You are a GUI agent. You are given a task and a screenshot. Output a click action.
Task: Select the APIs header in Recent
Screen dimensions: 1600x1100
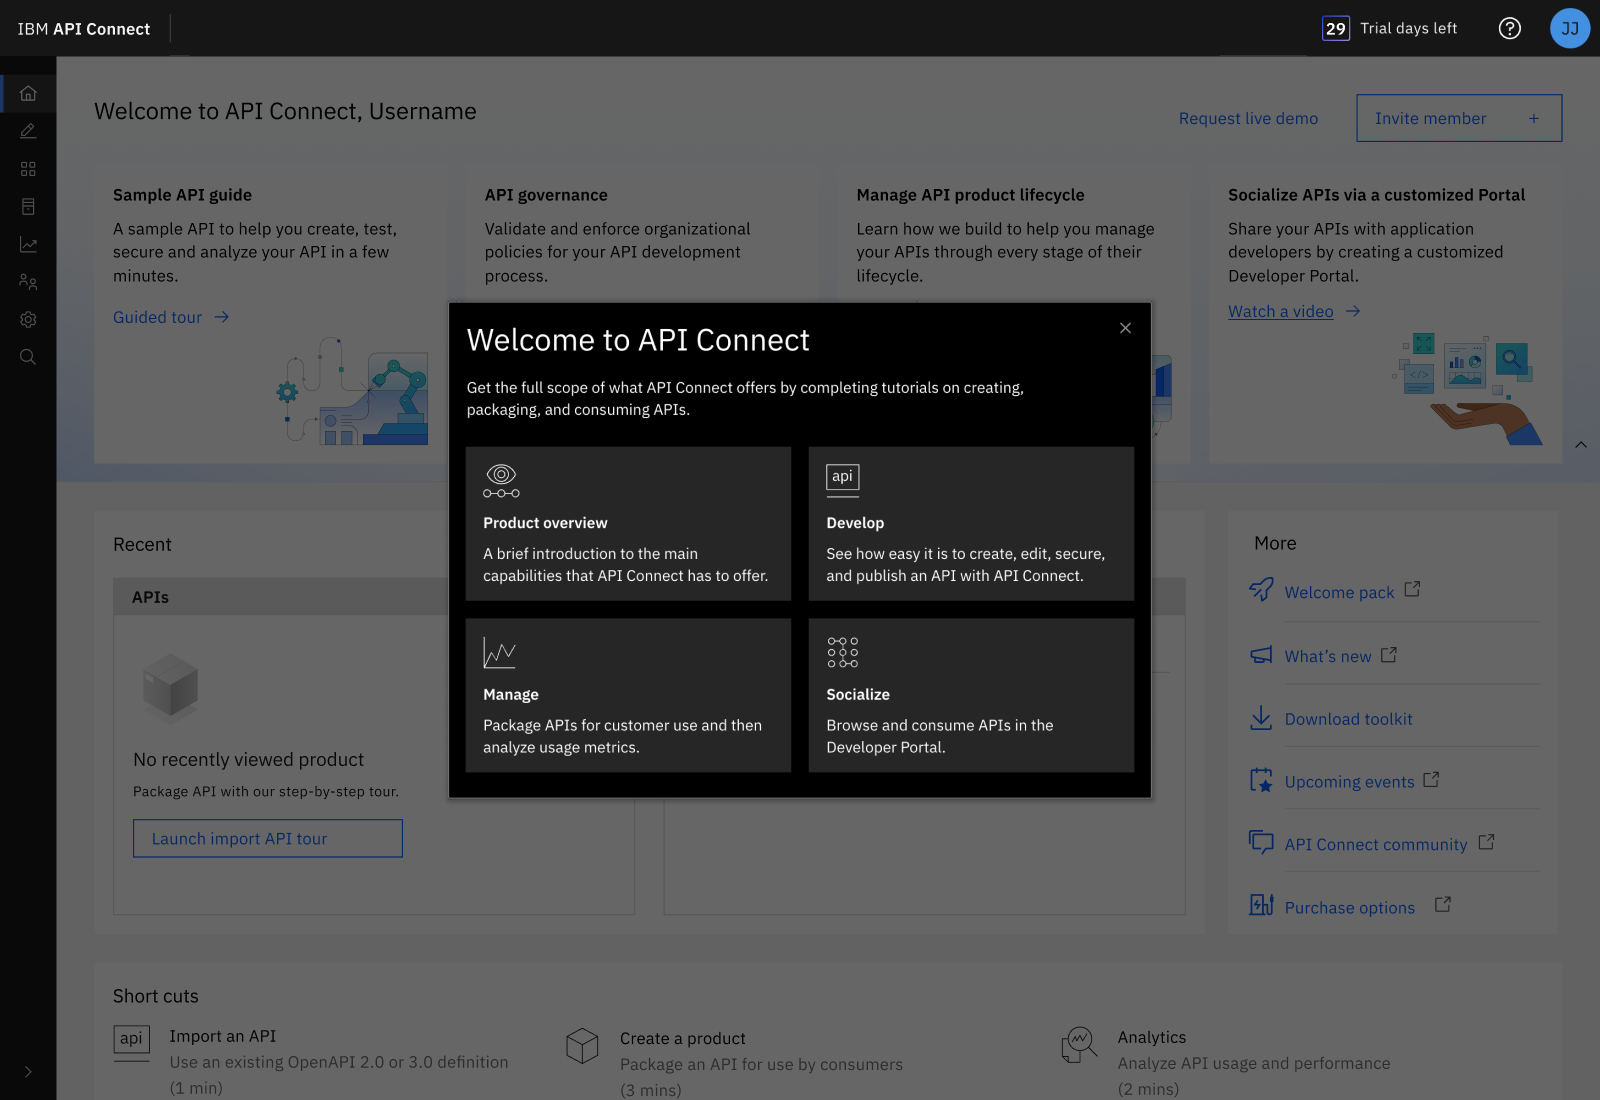click(150, 597)
